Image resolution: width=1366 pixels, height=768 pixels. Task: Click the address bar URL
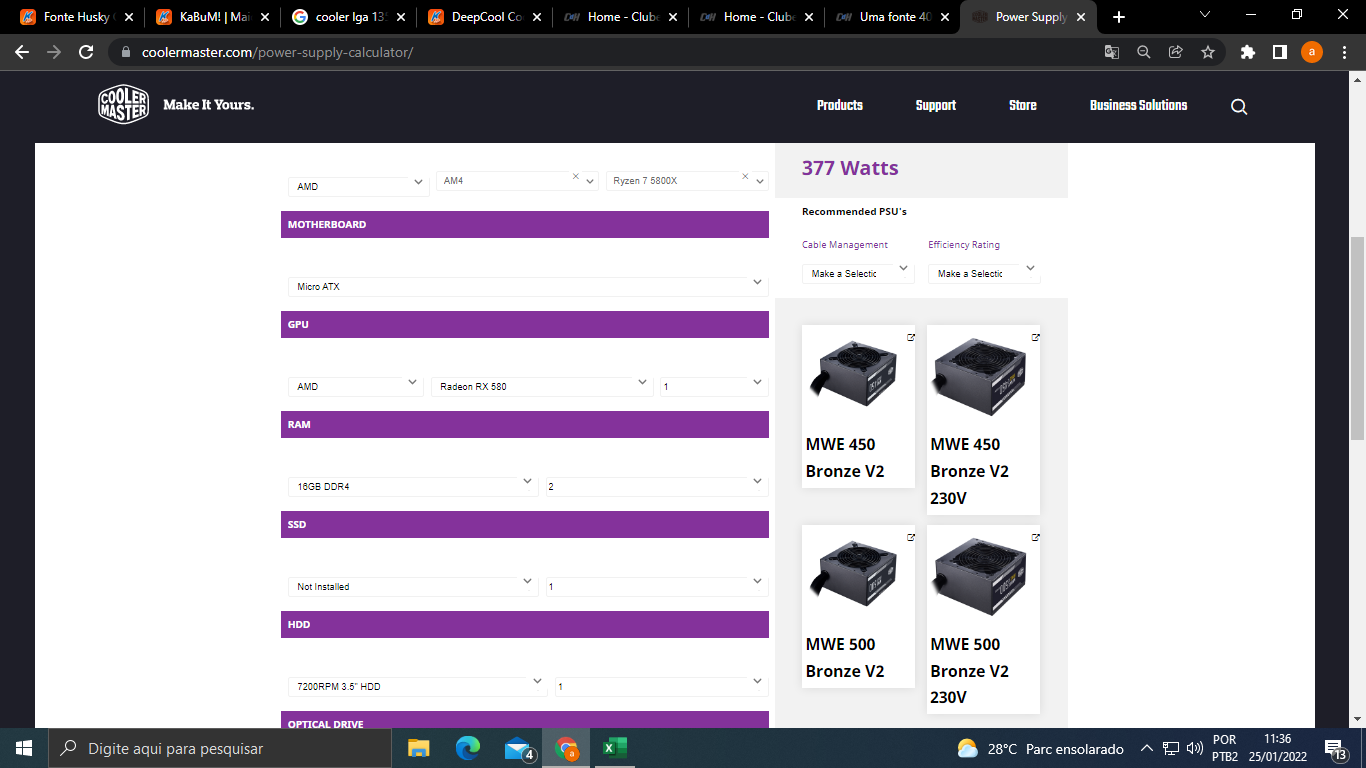pos(277,52)
